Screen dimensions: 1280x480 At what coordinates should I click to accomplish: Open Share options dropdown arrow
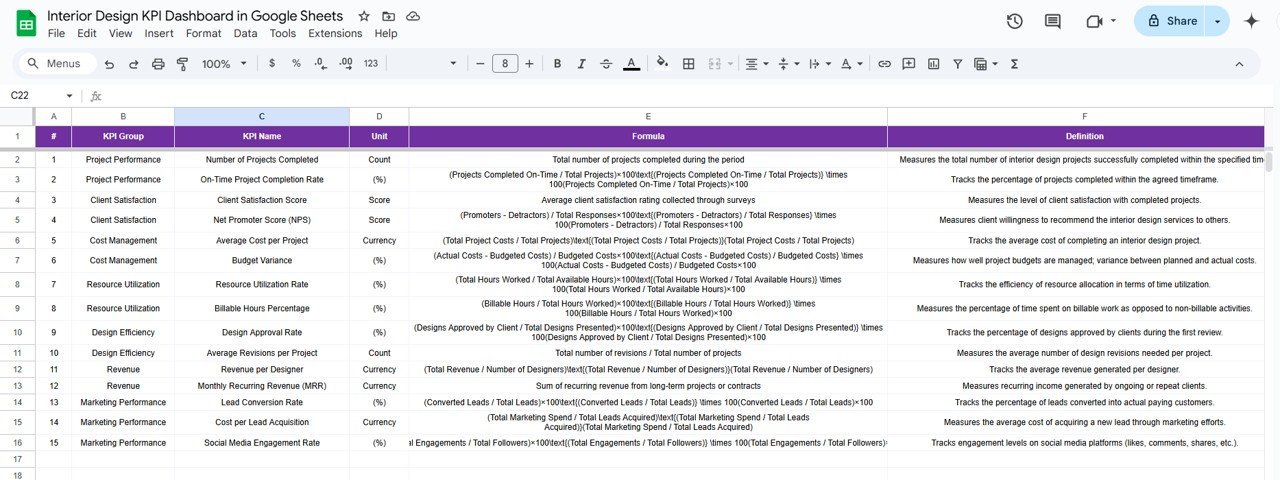(x=1217, y=21)
